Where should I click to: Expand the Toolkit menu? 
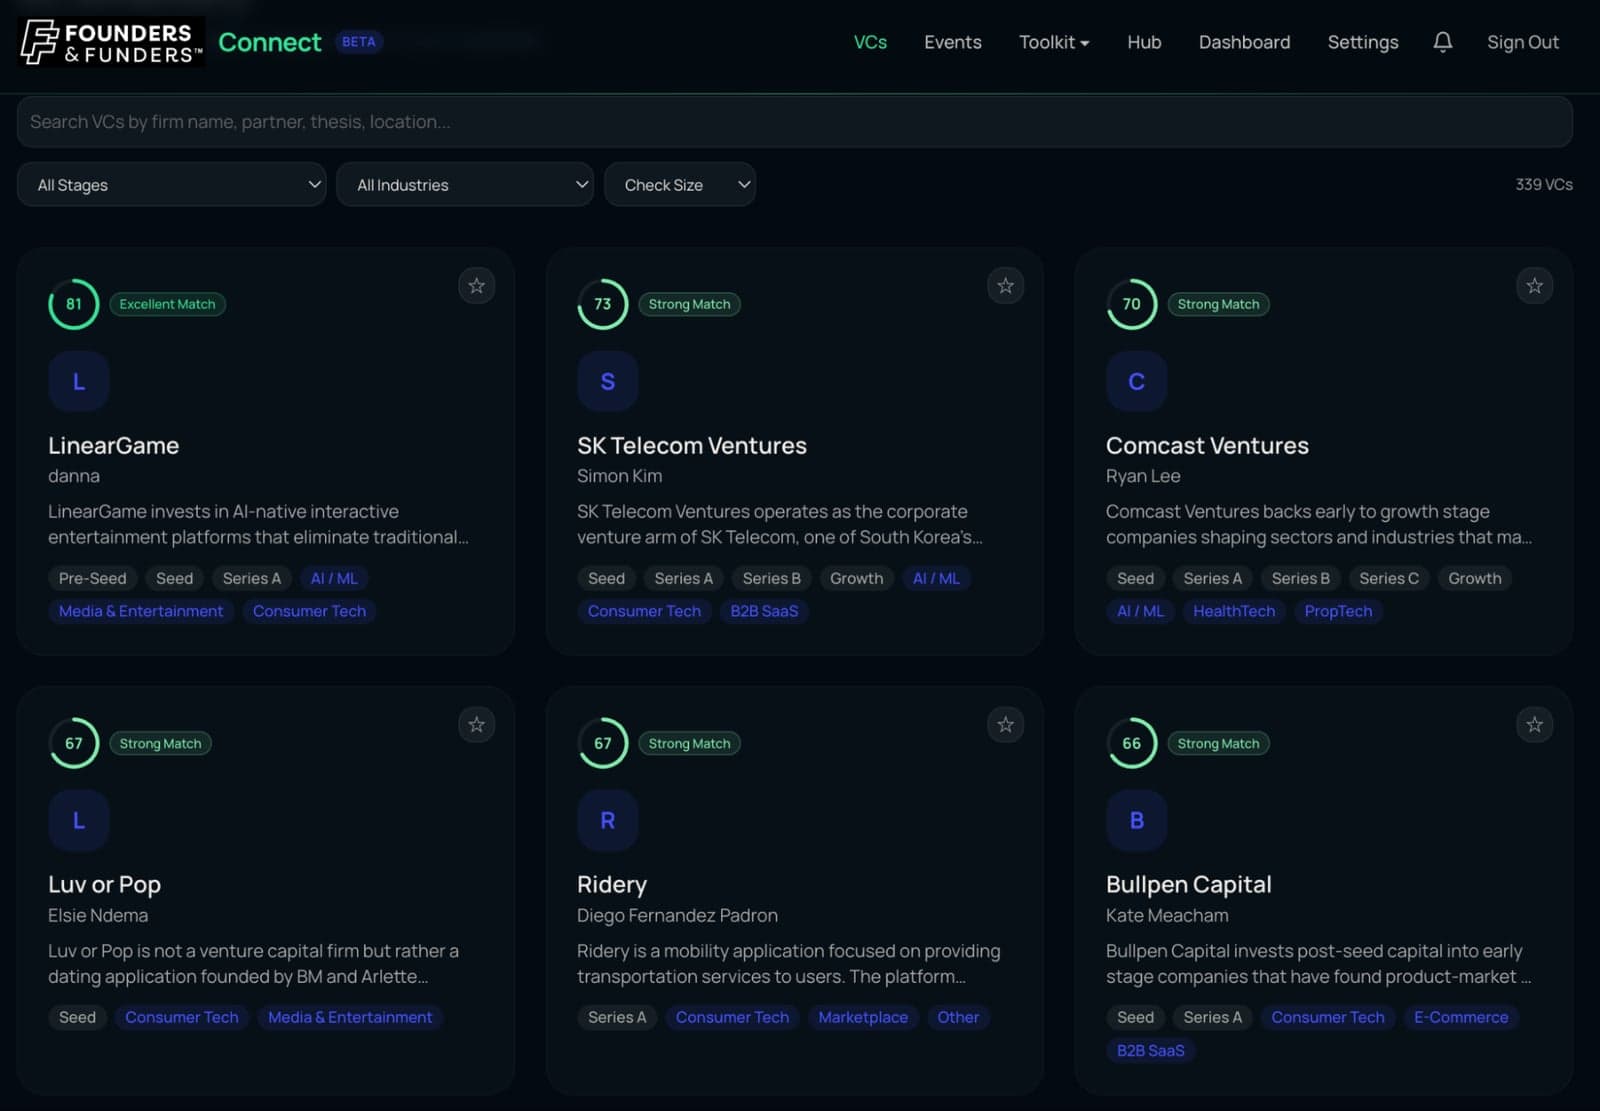1054,42
